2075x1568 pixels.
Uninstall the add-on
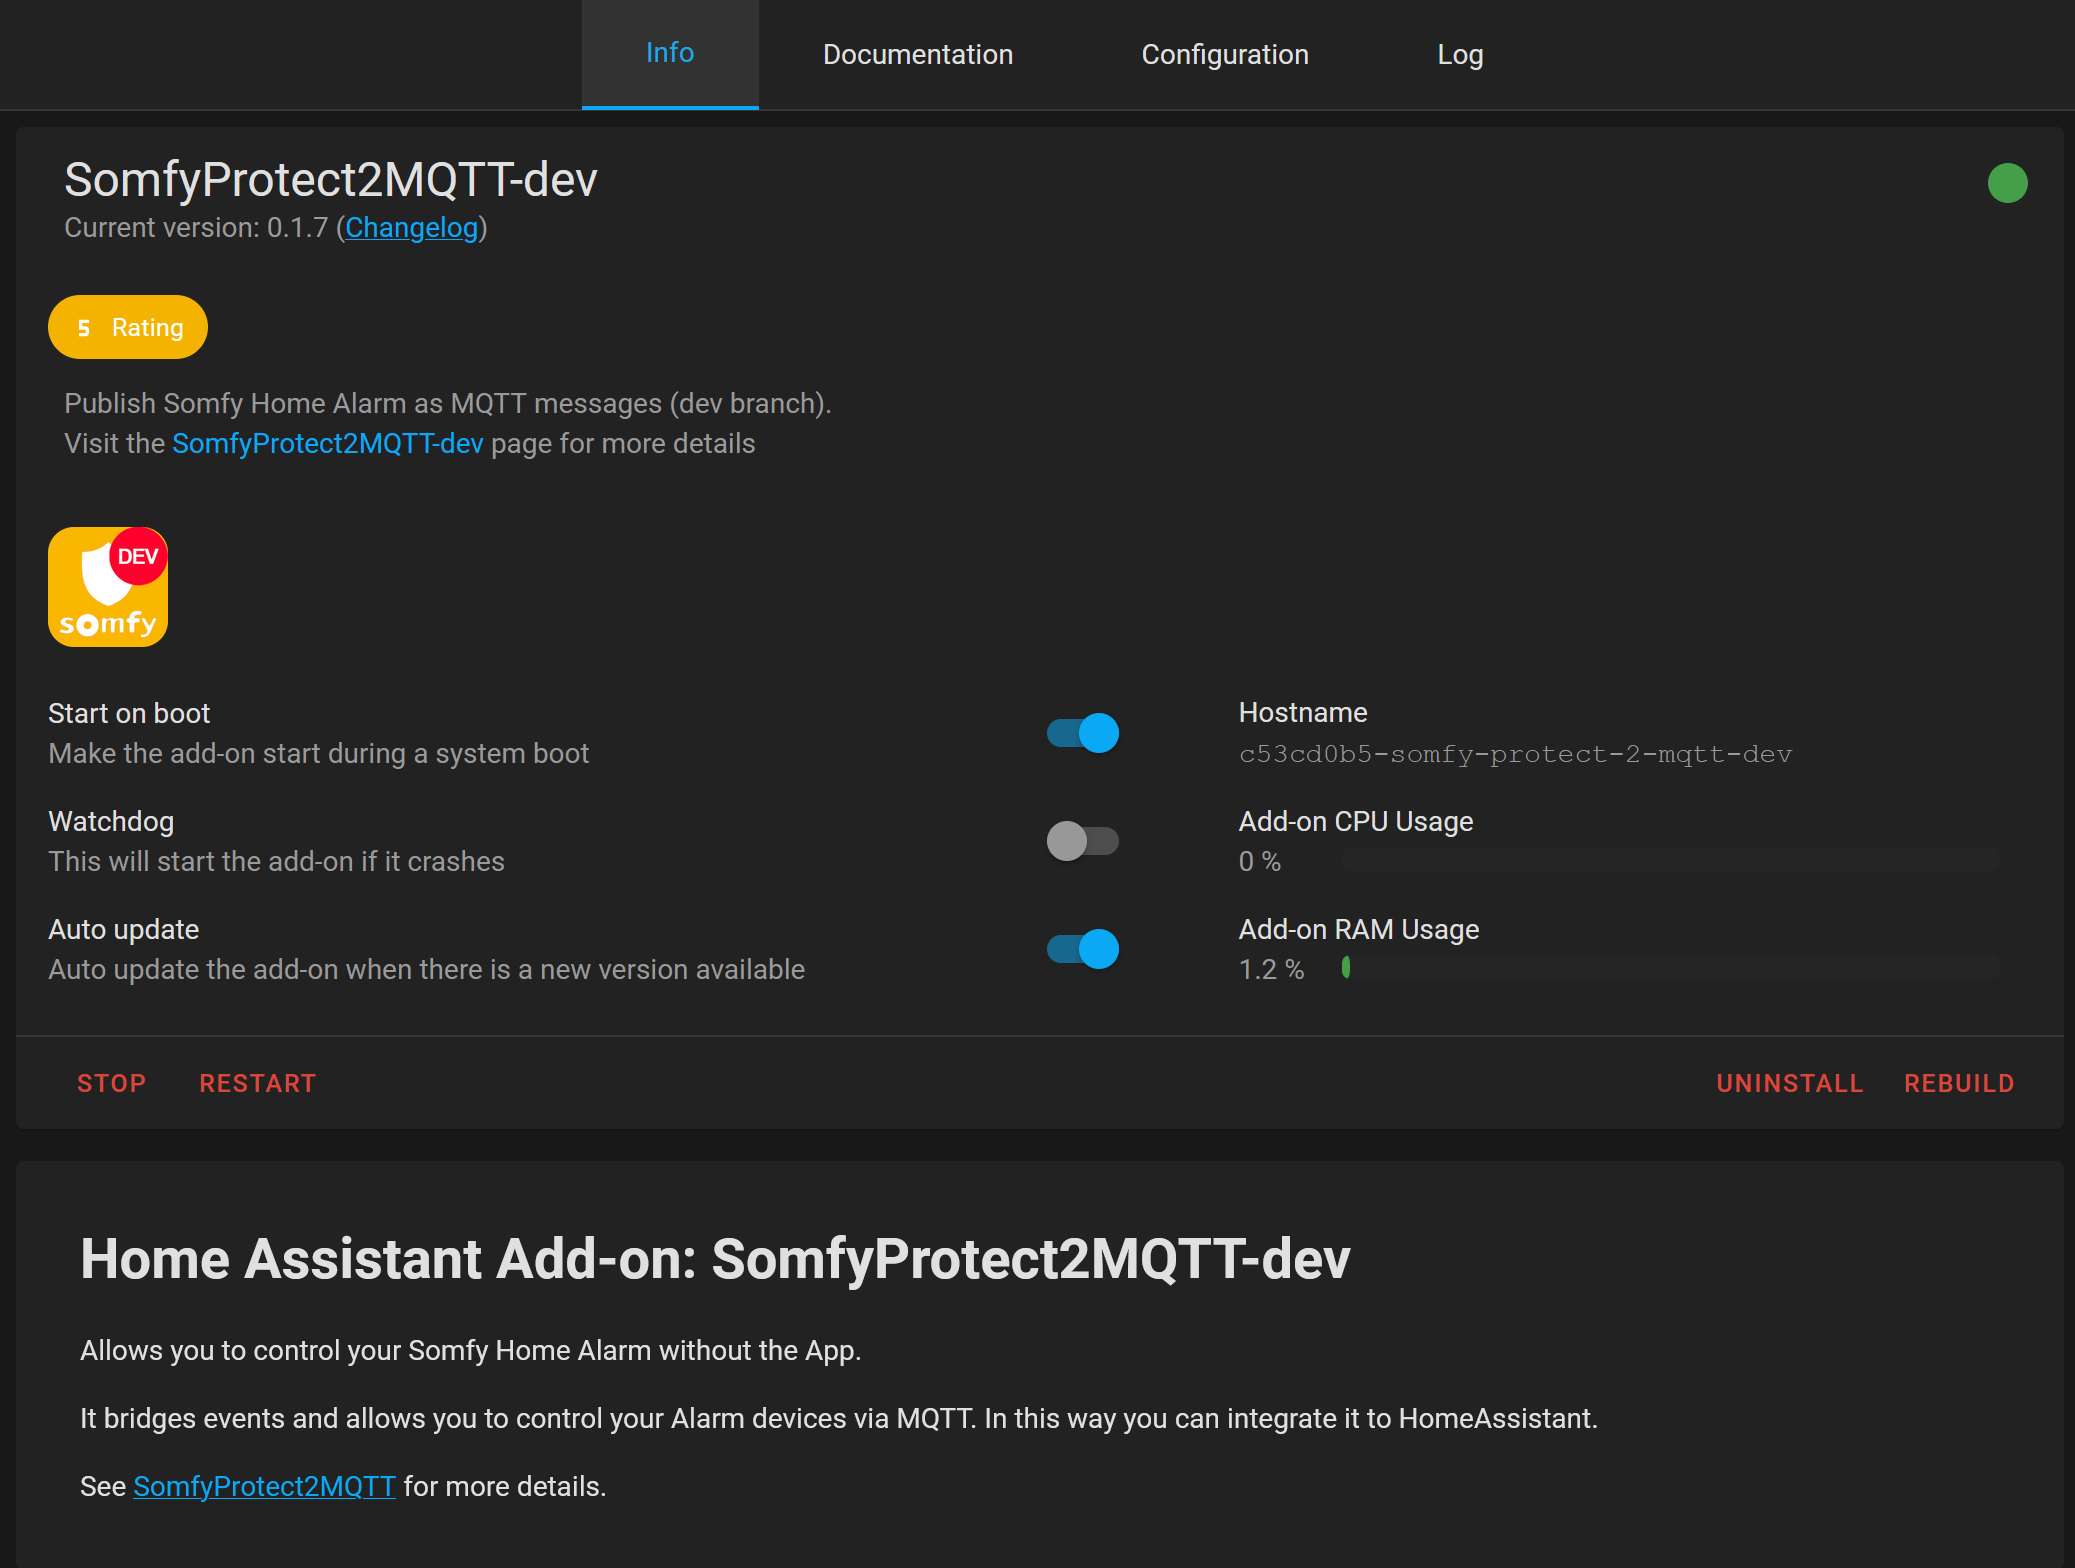1789,1082
